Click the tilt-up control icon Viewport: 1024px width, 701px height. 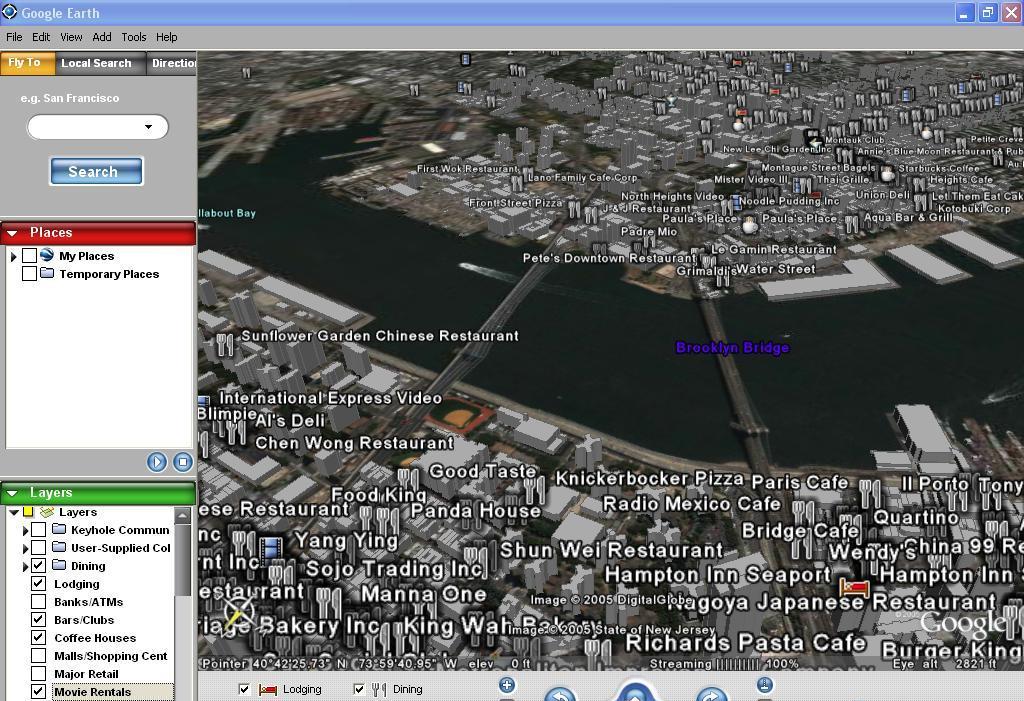765,685
